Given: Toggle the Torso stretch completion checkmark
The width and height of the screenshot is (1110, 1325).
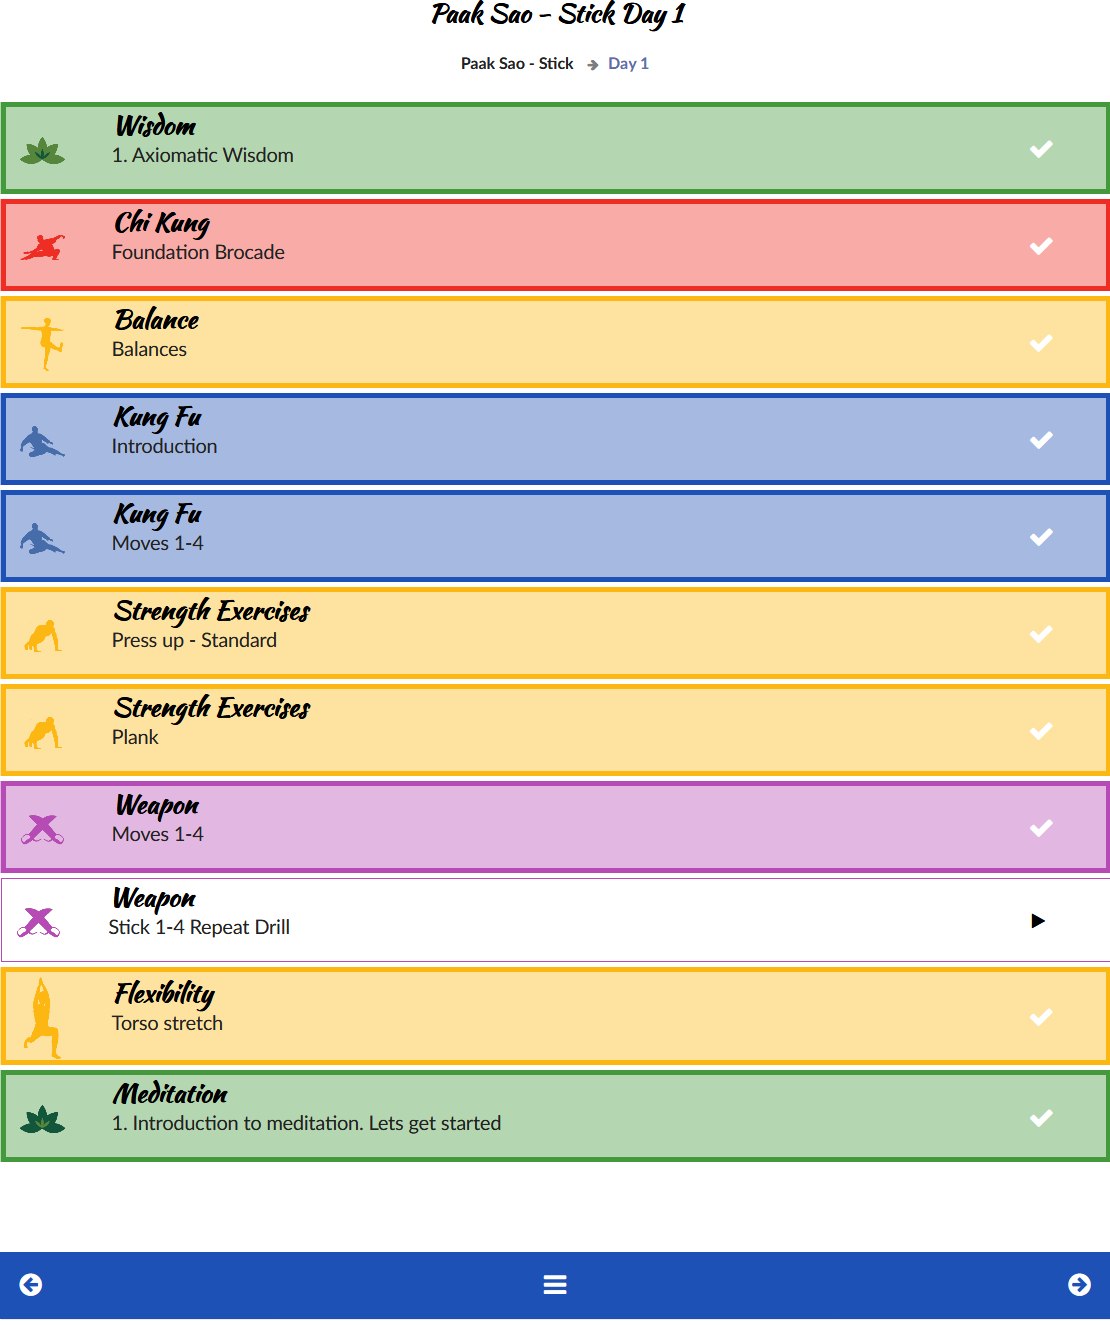Looking at the screenshot, I should click(1041, 1017).
